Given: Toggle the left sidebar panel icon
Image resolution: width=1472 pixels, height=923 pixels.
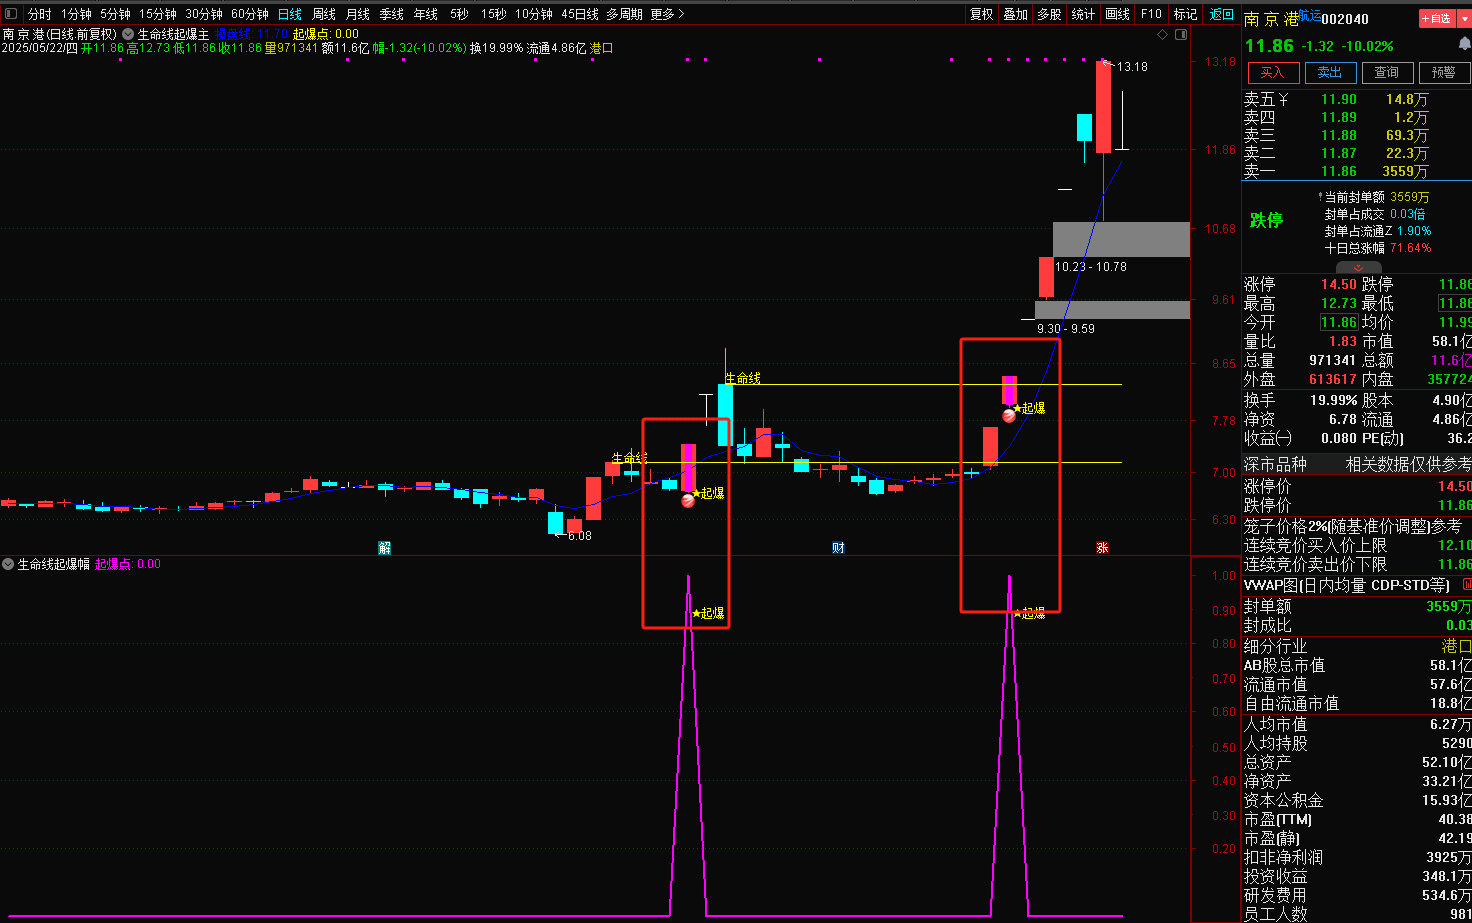Looking at the screenshot, I should pos(11,14).
